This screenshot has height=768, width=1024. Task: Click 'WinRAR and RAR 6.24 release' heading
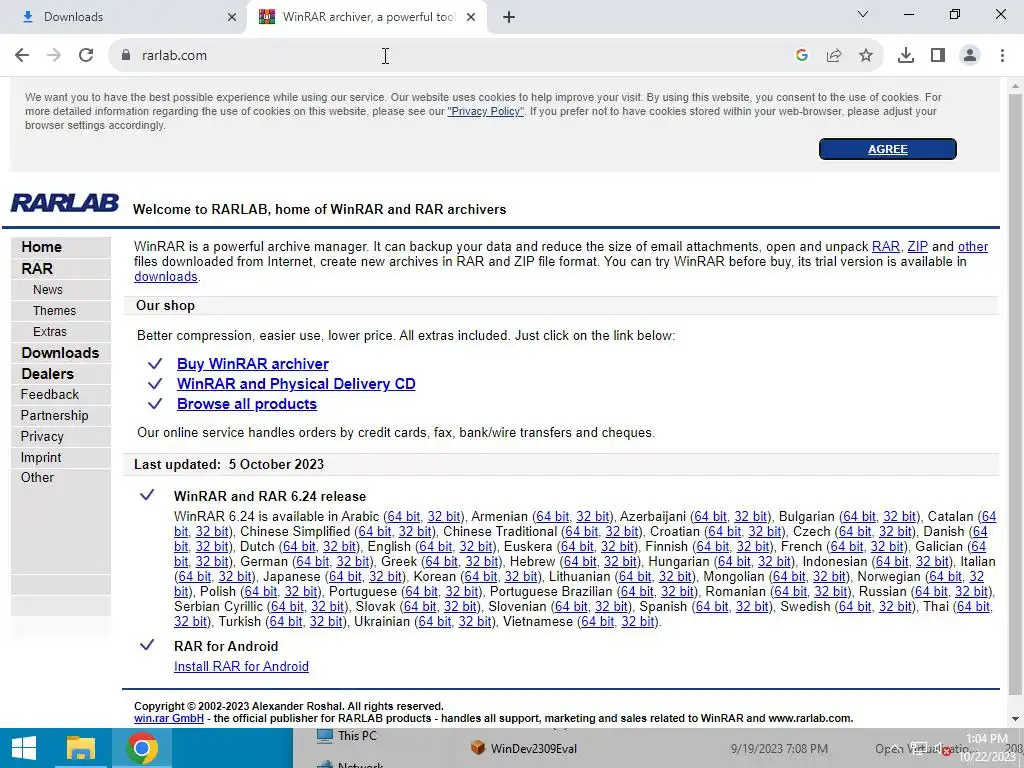coord(270,496)
